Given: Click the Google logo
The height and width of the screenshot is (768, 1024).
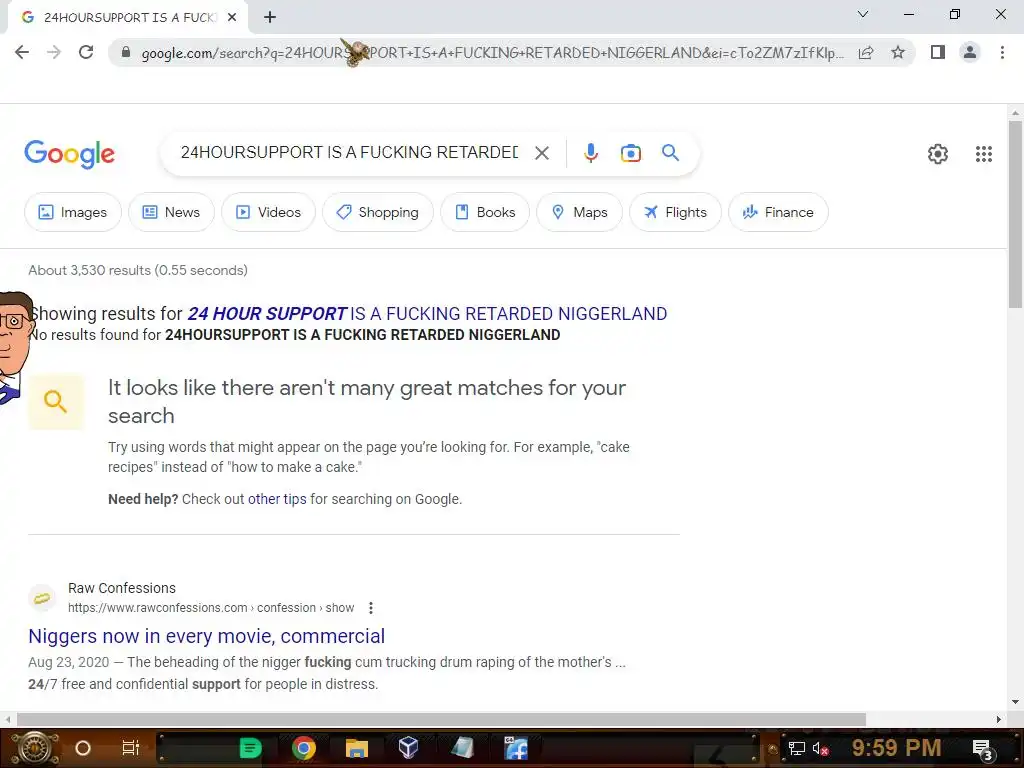Looking at the screenshot, I should (69, 154).
